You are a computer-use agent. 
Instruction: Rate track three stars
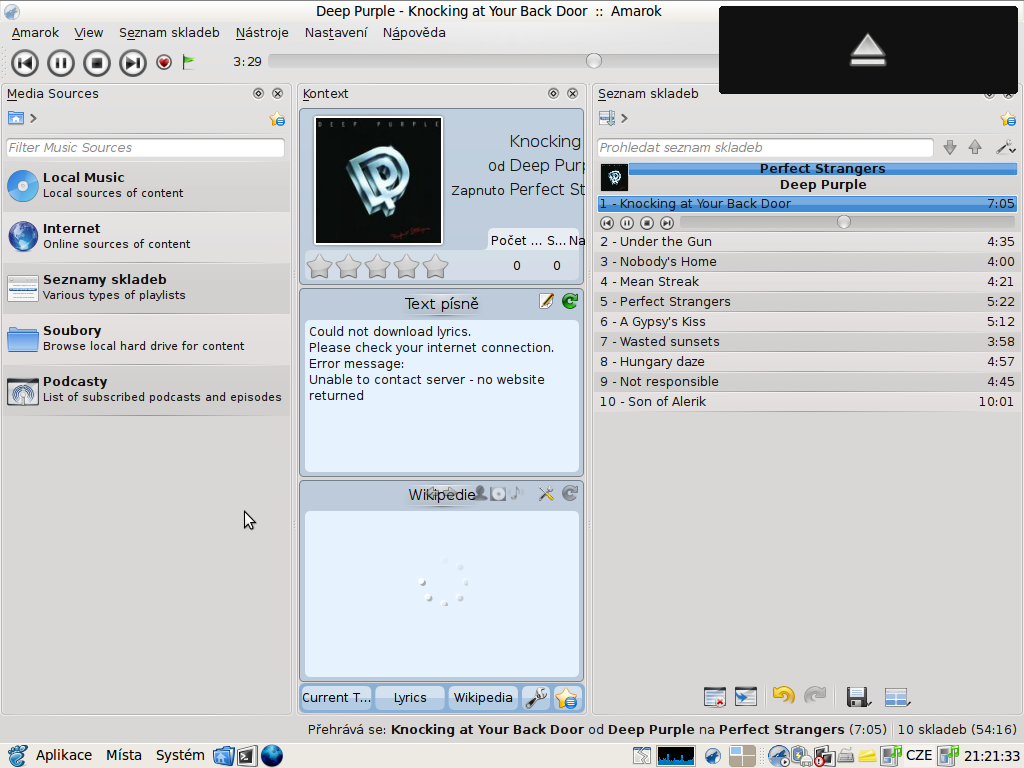click(377, 266)
